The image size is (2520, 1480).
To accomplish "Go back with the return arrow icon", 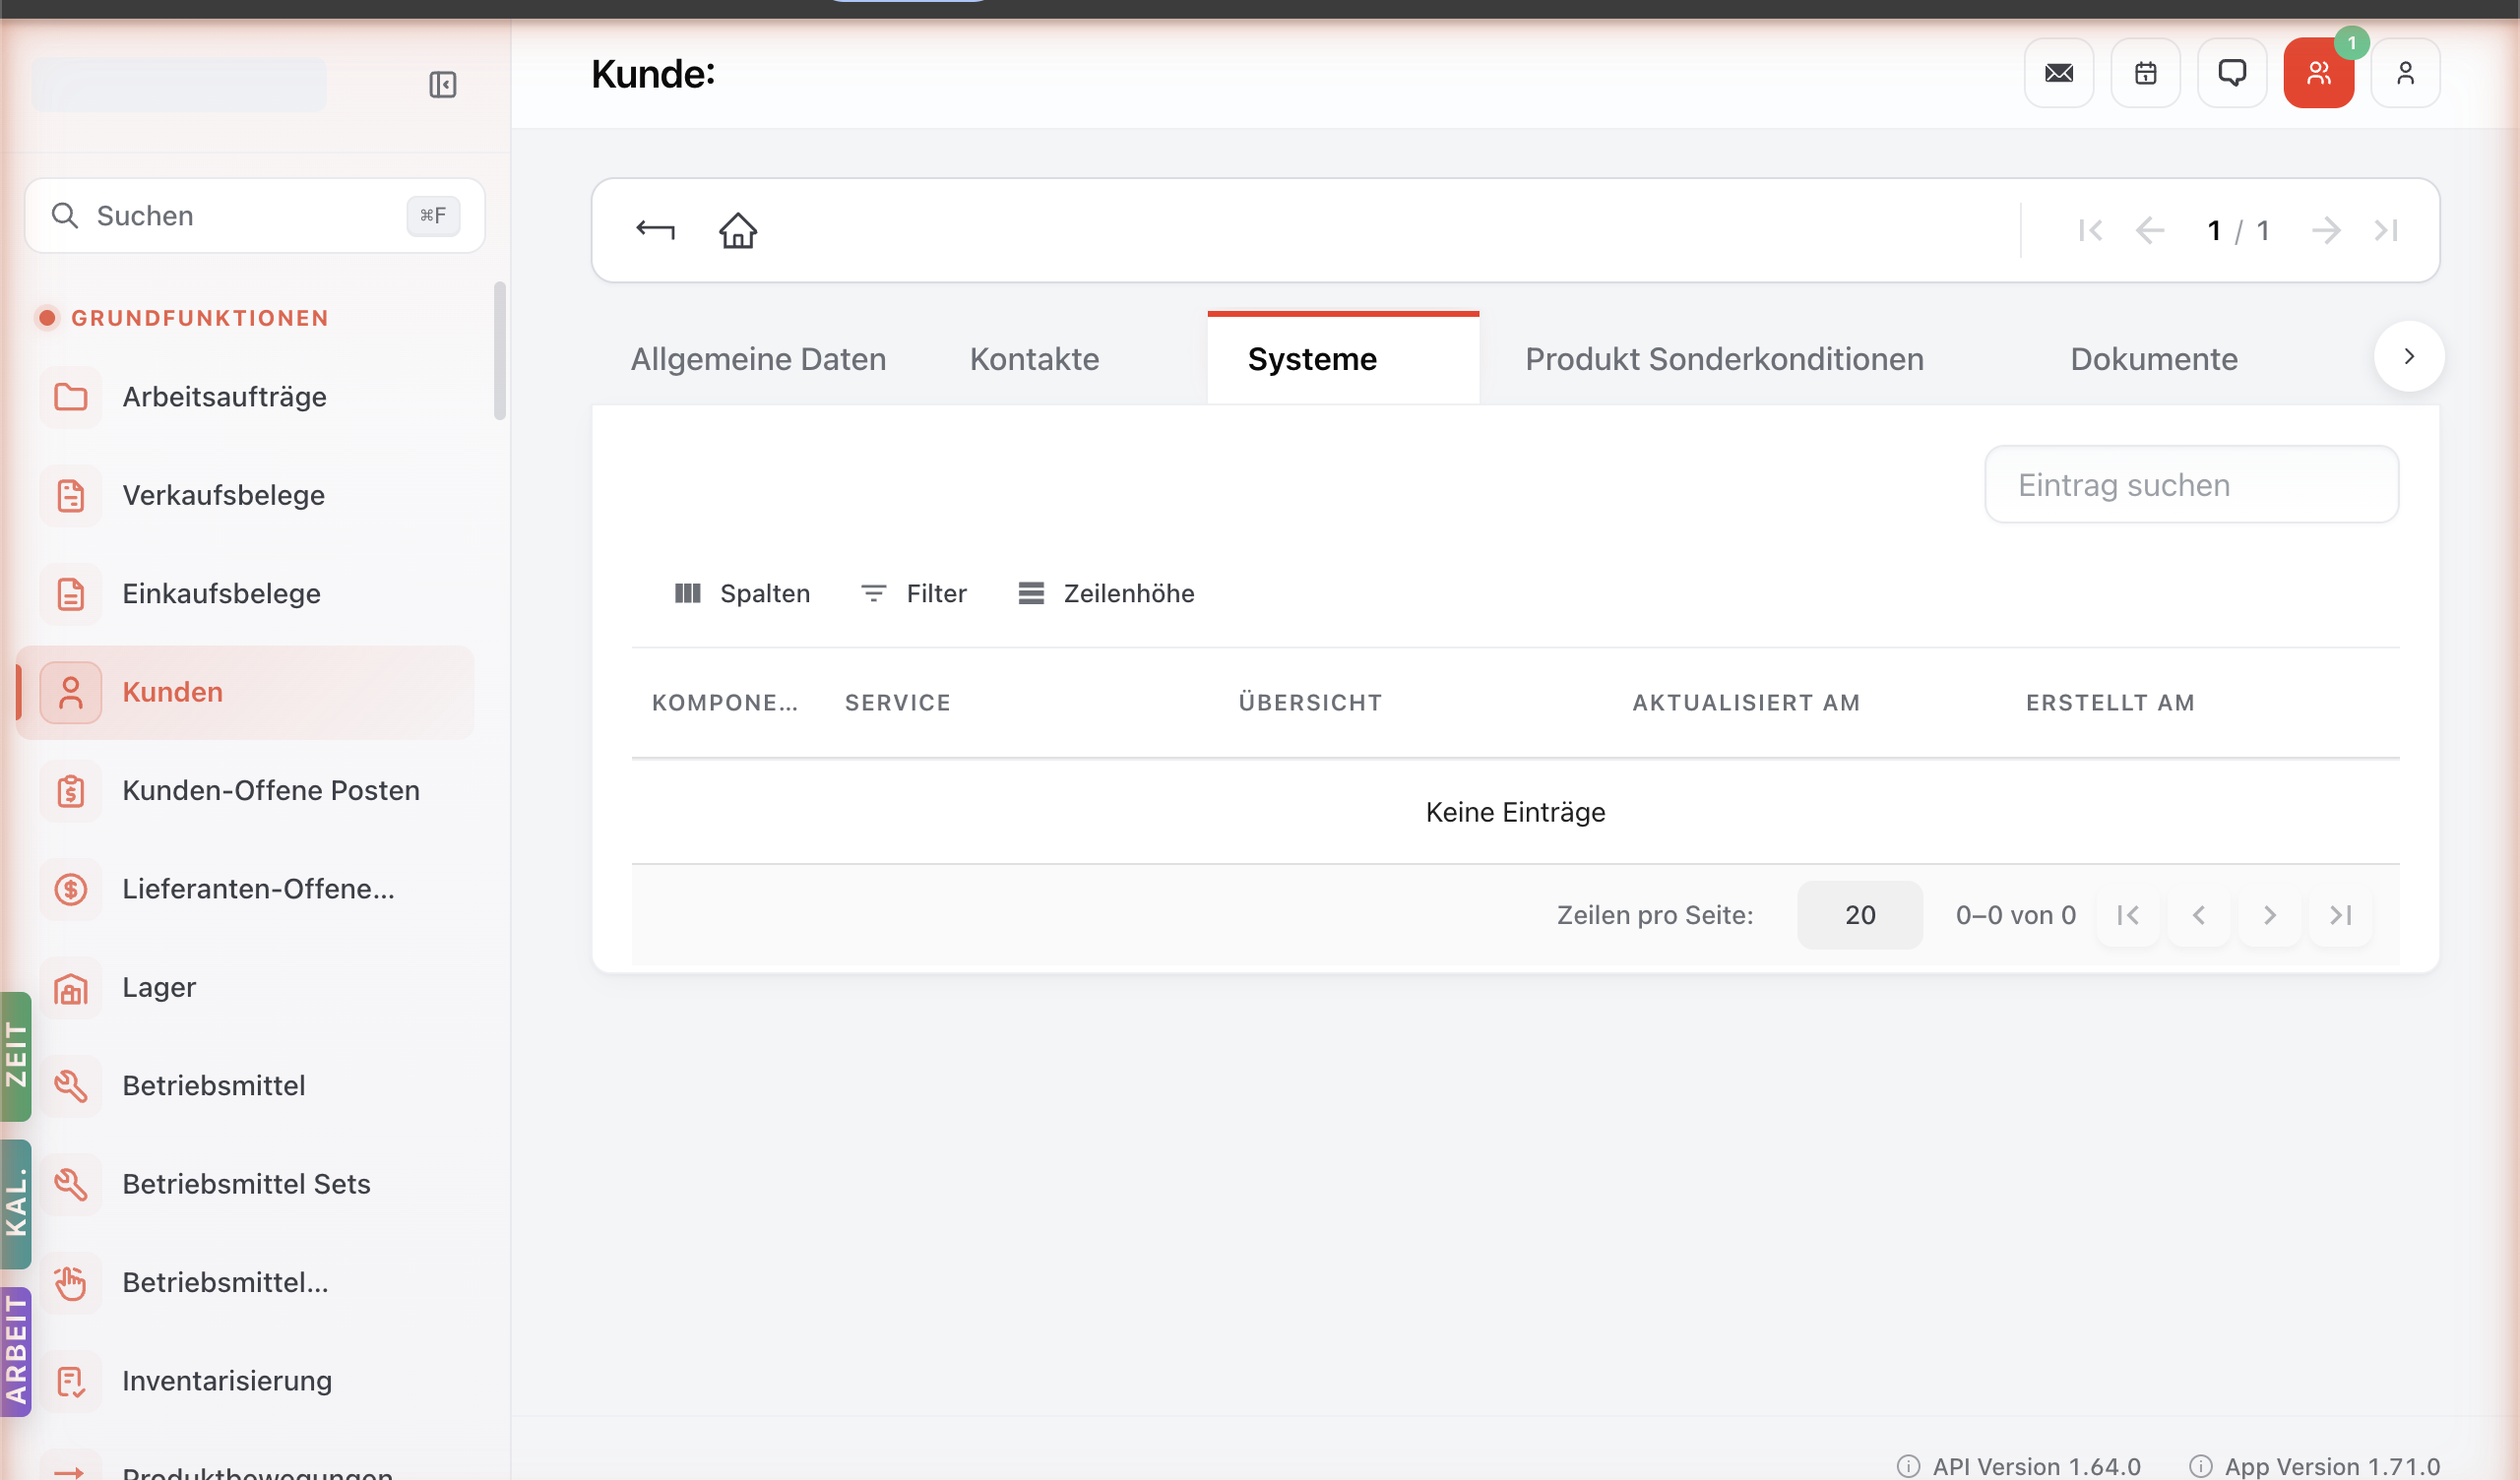I will (655, 230).
